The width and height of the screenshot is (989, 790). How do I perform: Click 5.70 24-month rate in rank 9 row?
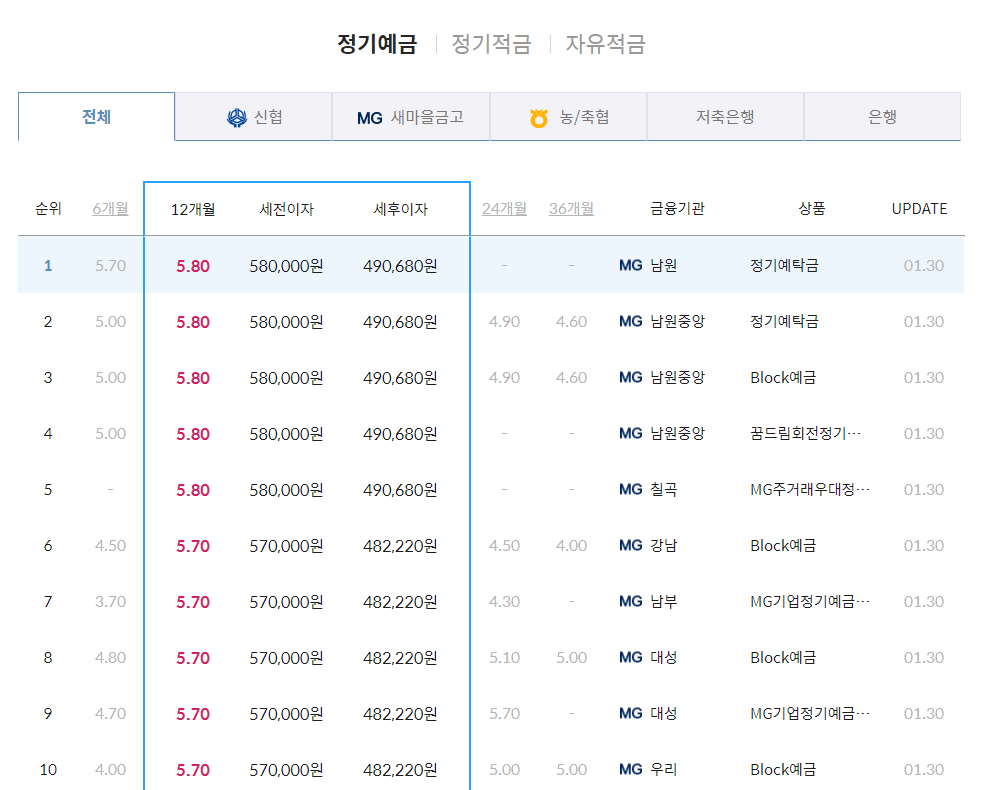[505, 714]
